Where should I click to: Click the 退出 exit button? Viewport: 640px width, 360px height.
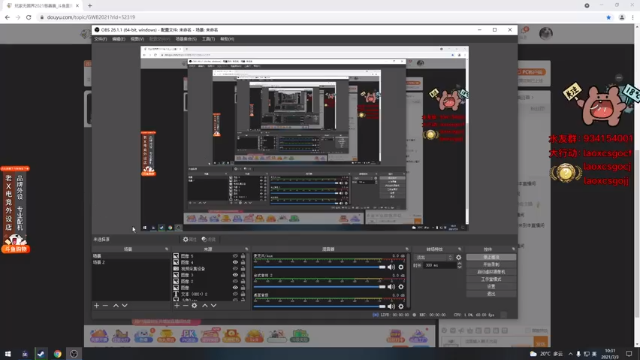click(x=491, y=293)
